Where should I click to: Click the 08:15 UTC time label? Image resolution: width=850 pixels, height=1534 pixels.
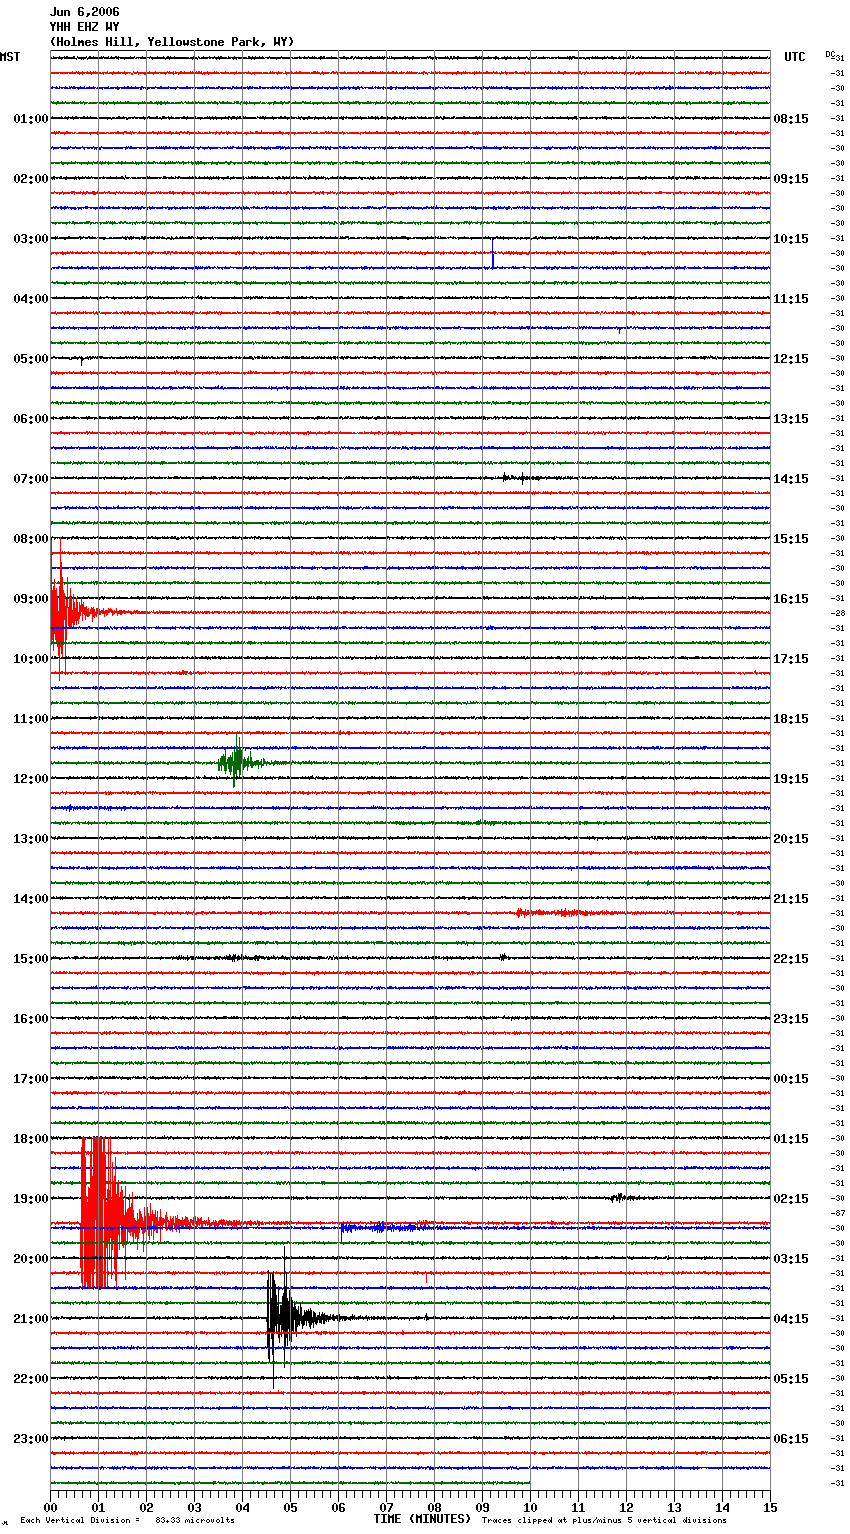(791, 119)
